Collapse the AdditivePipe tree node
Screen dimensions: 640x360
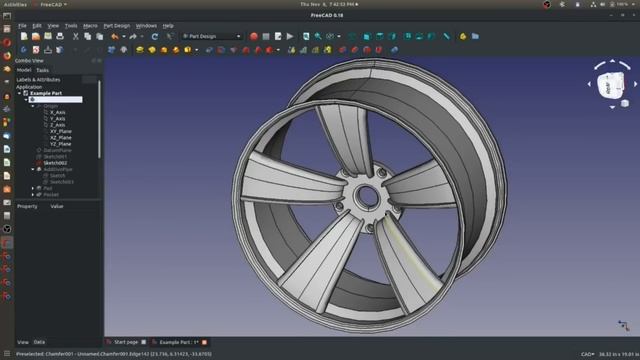pos(33,169)
